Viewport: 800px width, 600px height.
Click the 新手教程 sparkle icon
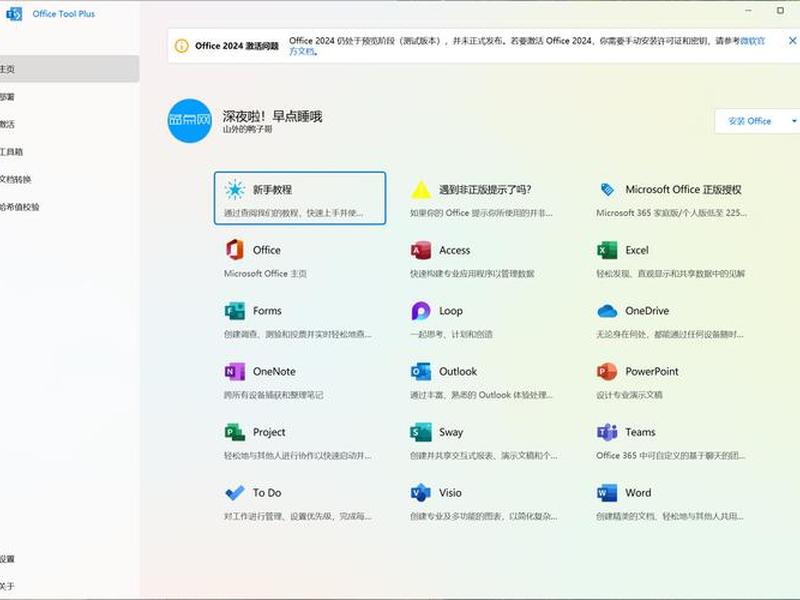(235, 189)
